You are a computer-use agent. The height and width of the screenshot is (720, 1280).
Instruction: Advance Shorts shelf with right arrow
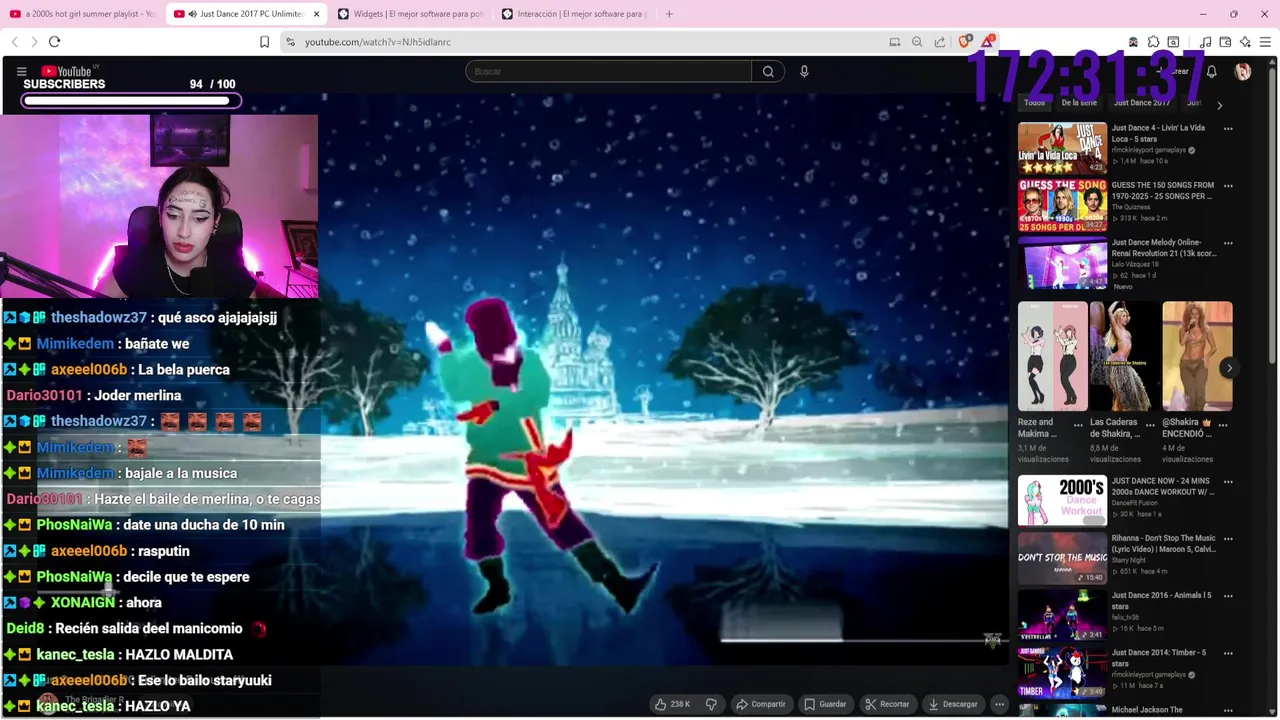point(1229,368)
